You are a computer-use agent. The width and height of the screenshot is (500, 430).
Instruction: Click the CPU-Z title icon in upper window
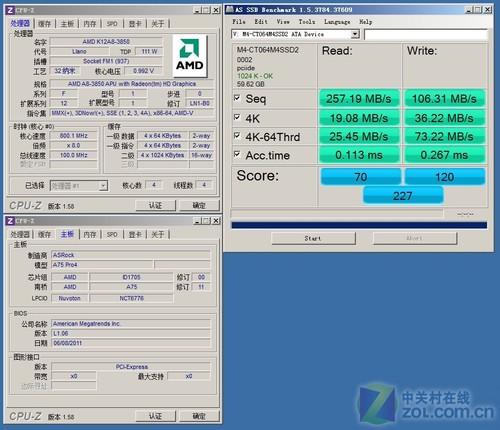point(10,10)
